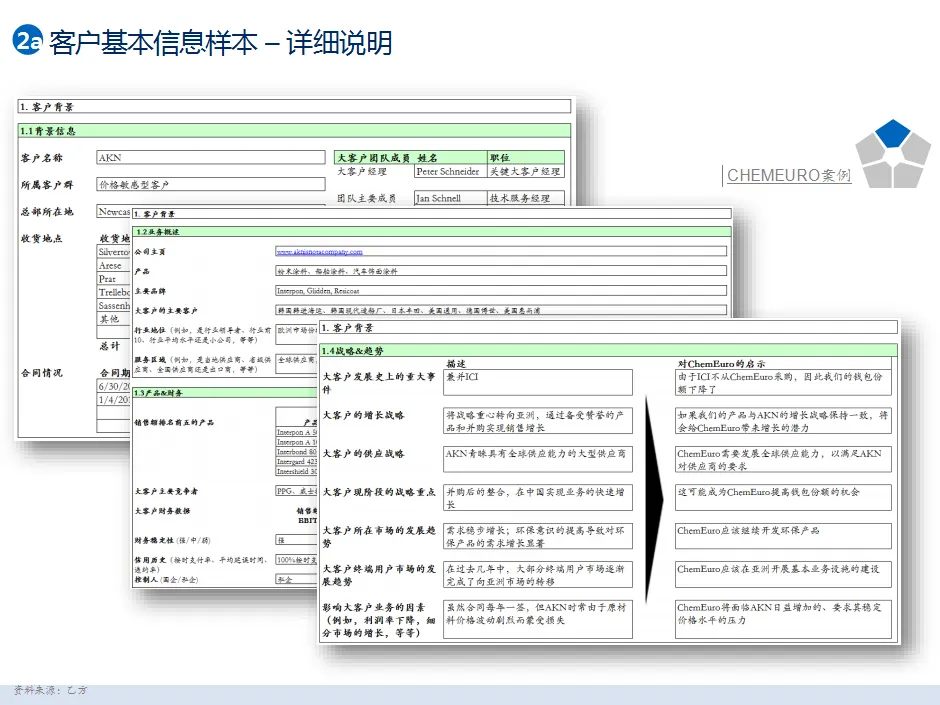The image size is (940, 705).
Task: Click the 大客户团队成员 姓名 column header
Action: [x=410, y=158]
